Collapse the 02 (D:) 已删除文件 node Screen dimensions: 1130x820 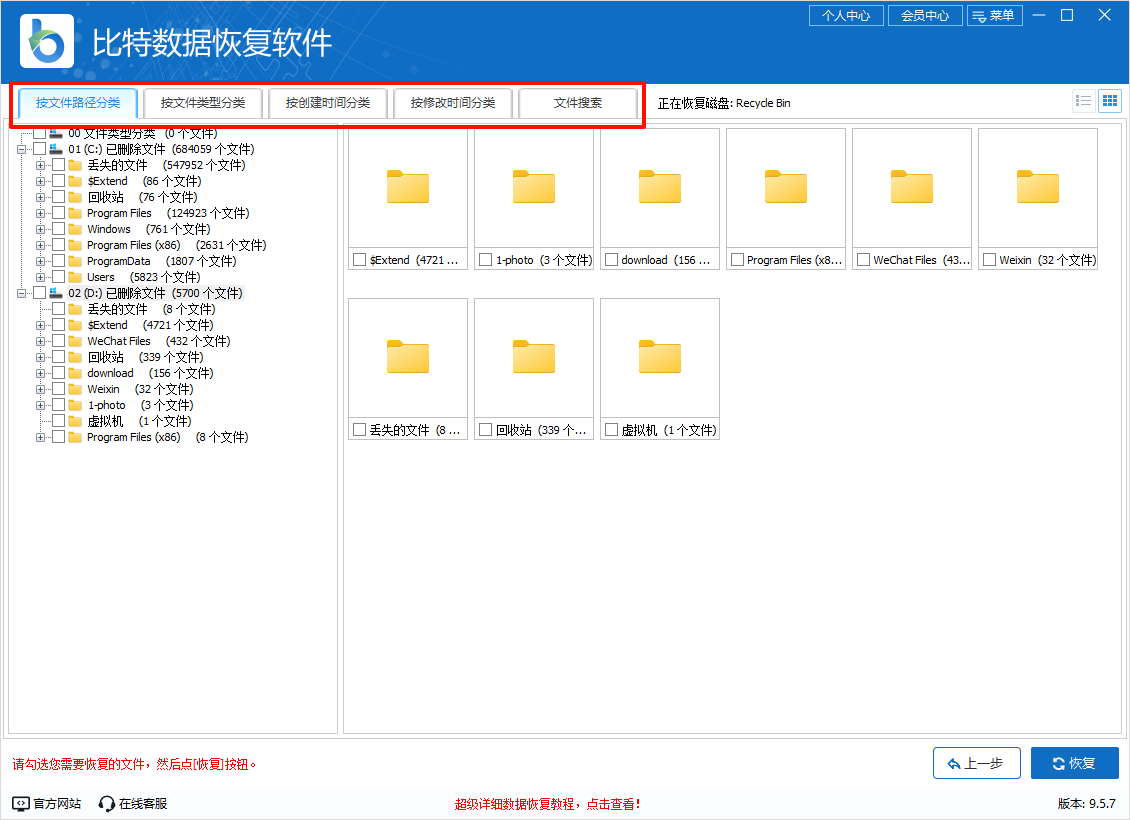22,293
